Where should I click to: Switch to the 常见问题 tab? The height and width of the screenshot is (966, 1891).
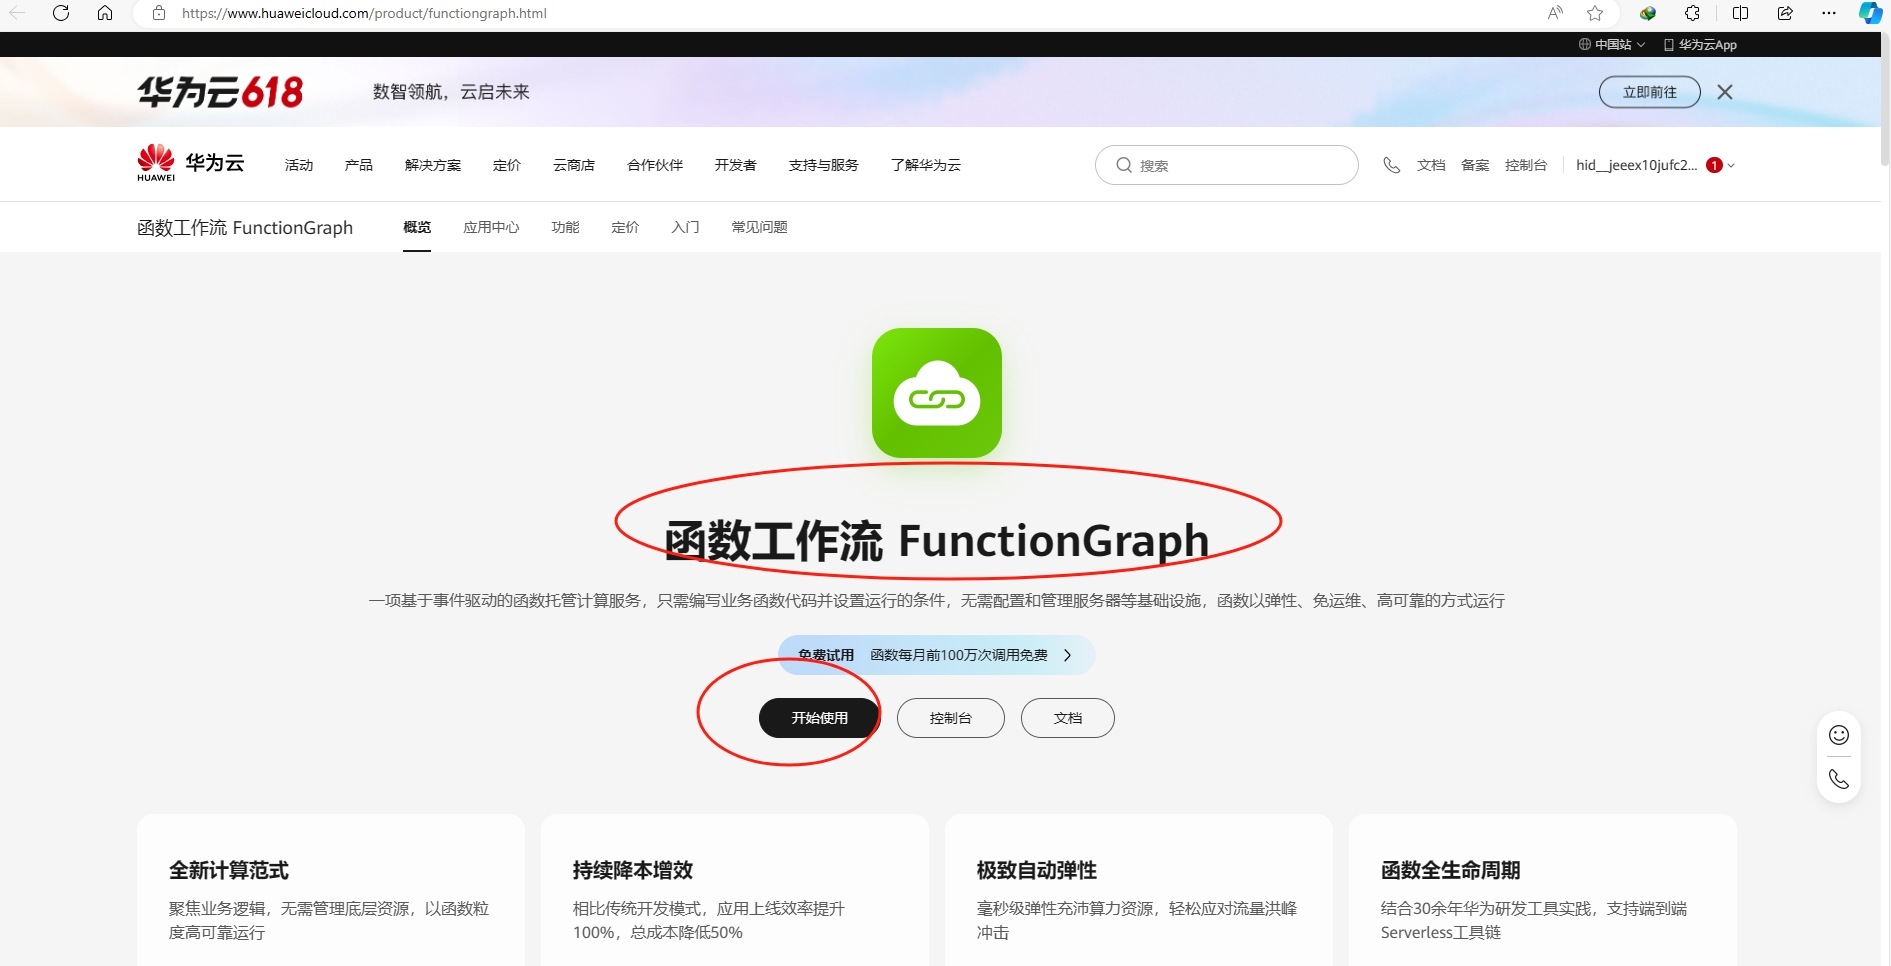759,227
